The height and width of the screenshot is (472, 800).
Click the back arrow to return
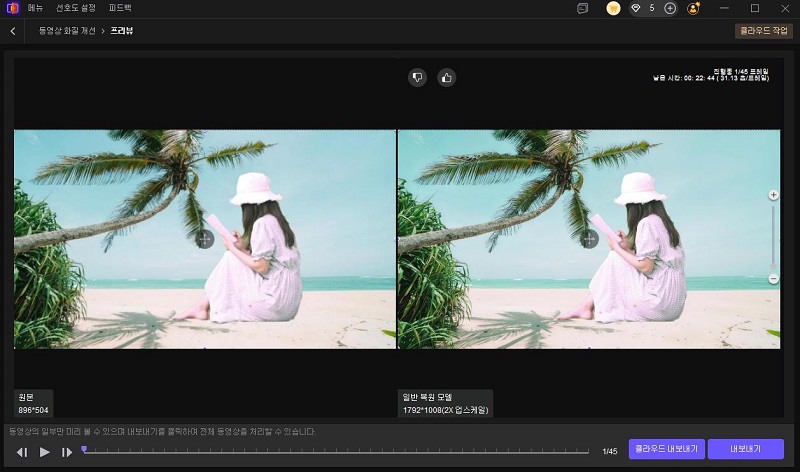(12, 31)
